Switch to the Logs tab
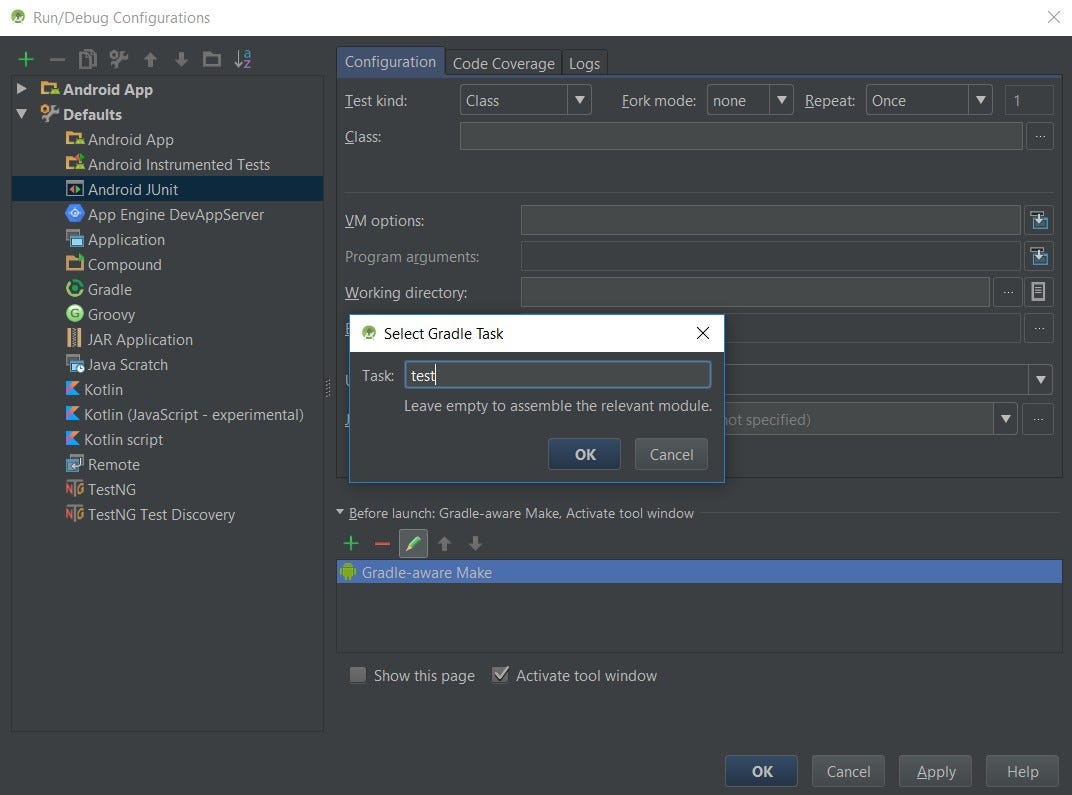This screenshot has width=1072, height=795. (x=585, y=64)
